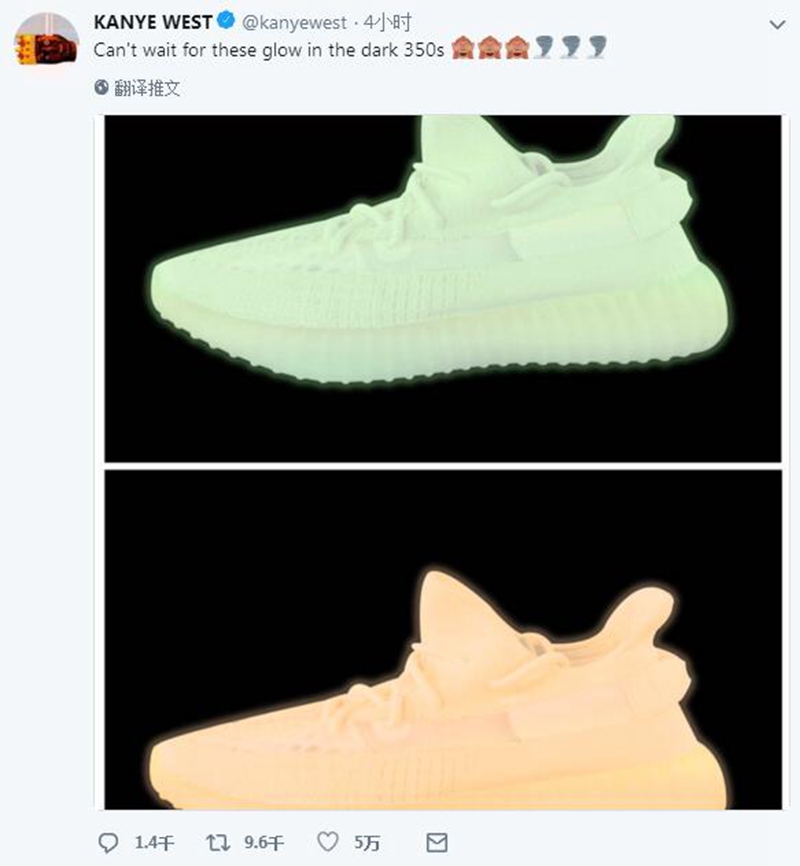Open the @kanyewest handle link
800x866 pixels.
294,23
